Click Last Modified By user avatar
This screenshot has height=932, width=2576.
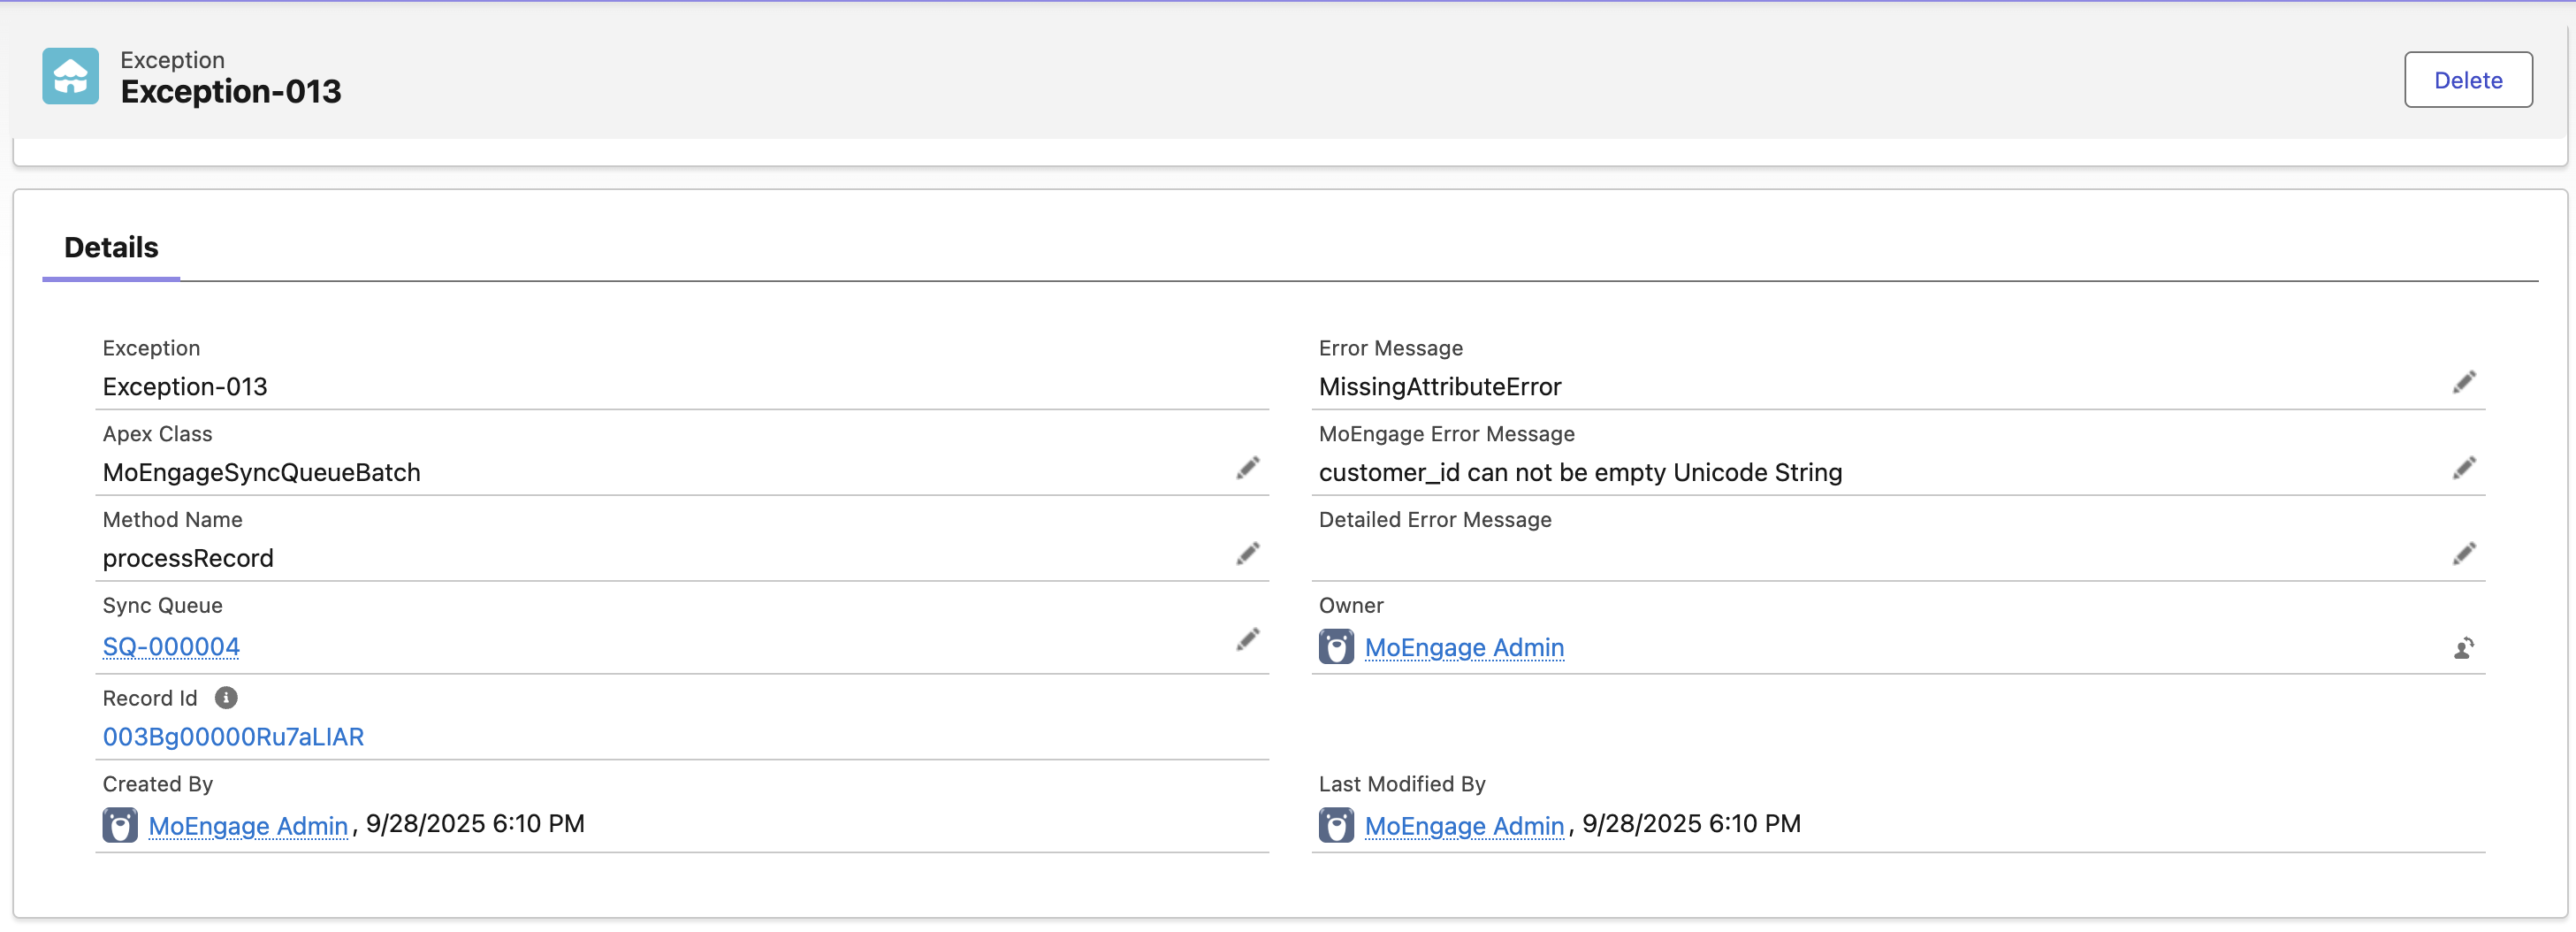click(x=1336, y=825)
